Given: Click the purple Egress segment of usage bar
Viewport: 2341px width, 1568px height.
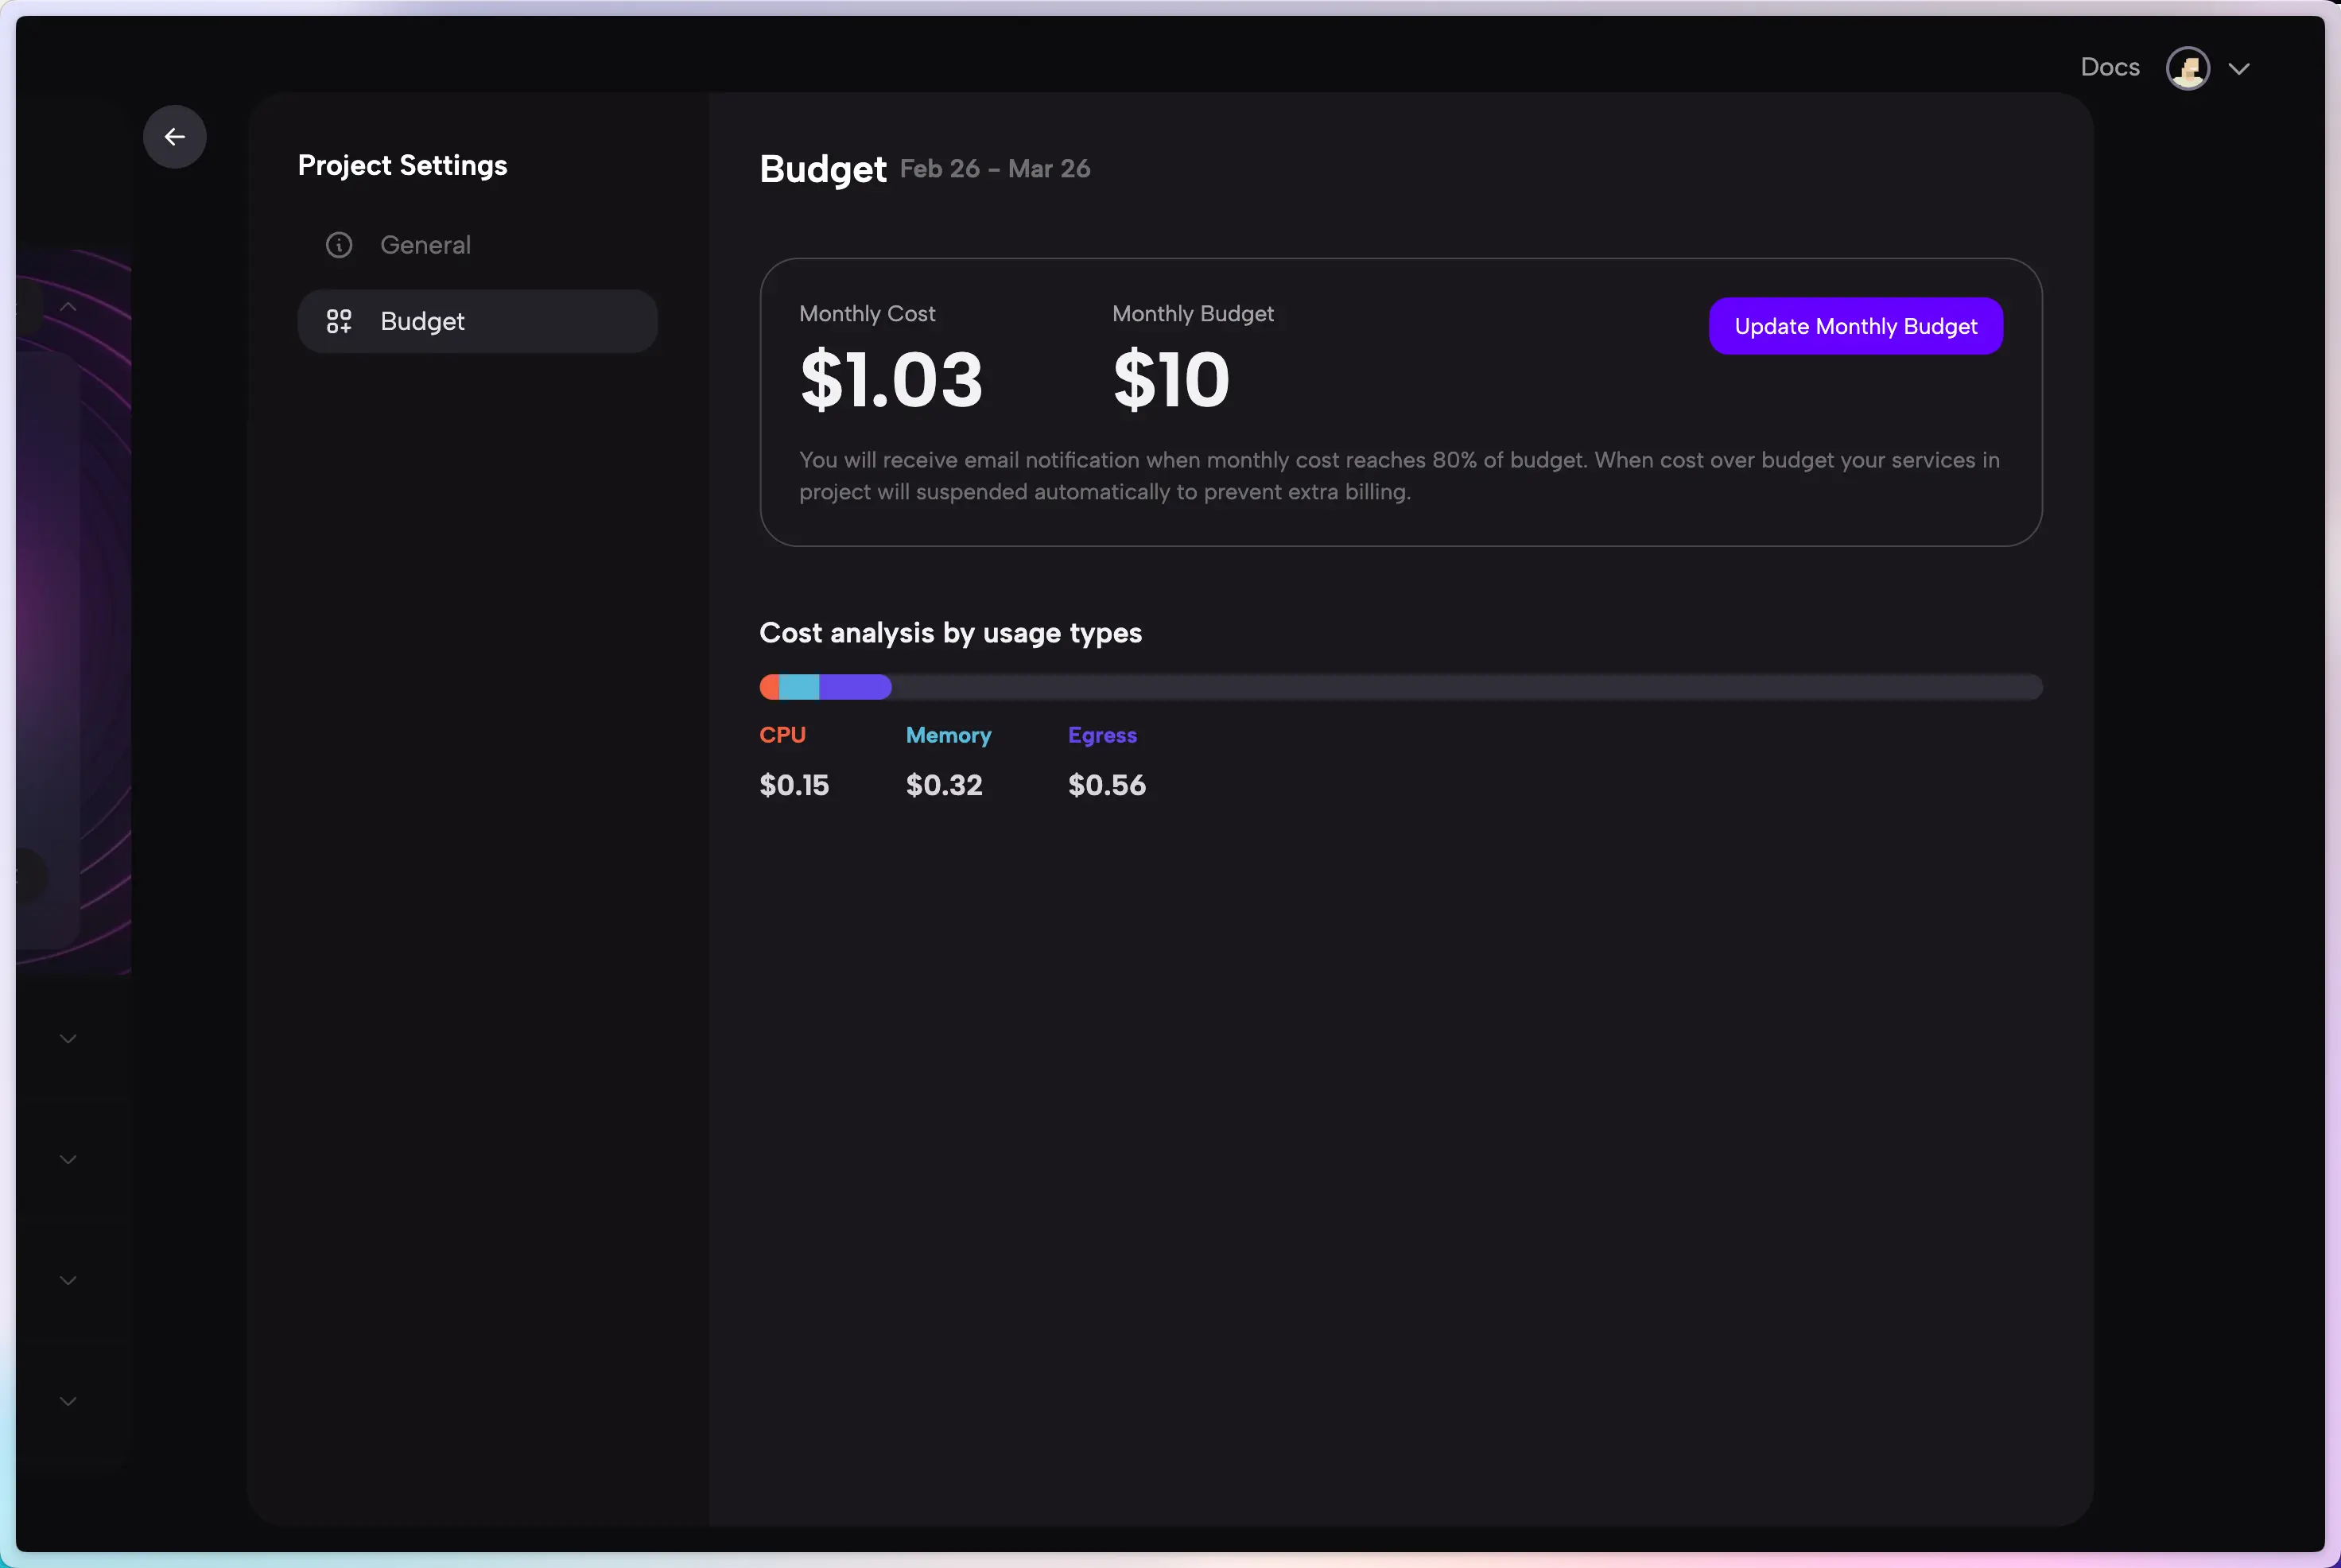Looking at the screenshot, I should [855, 687].
